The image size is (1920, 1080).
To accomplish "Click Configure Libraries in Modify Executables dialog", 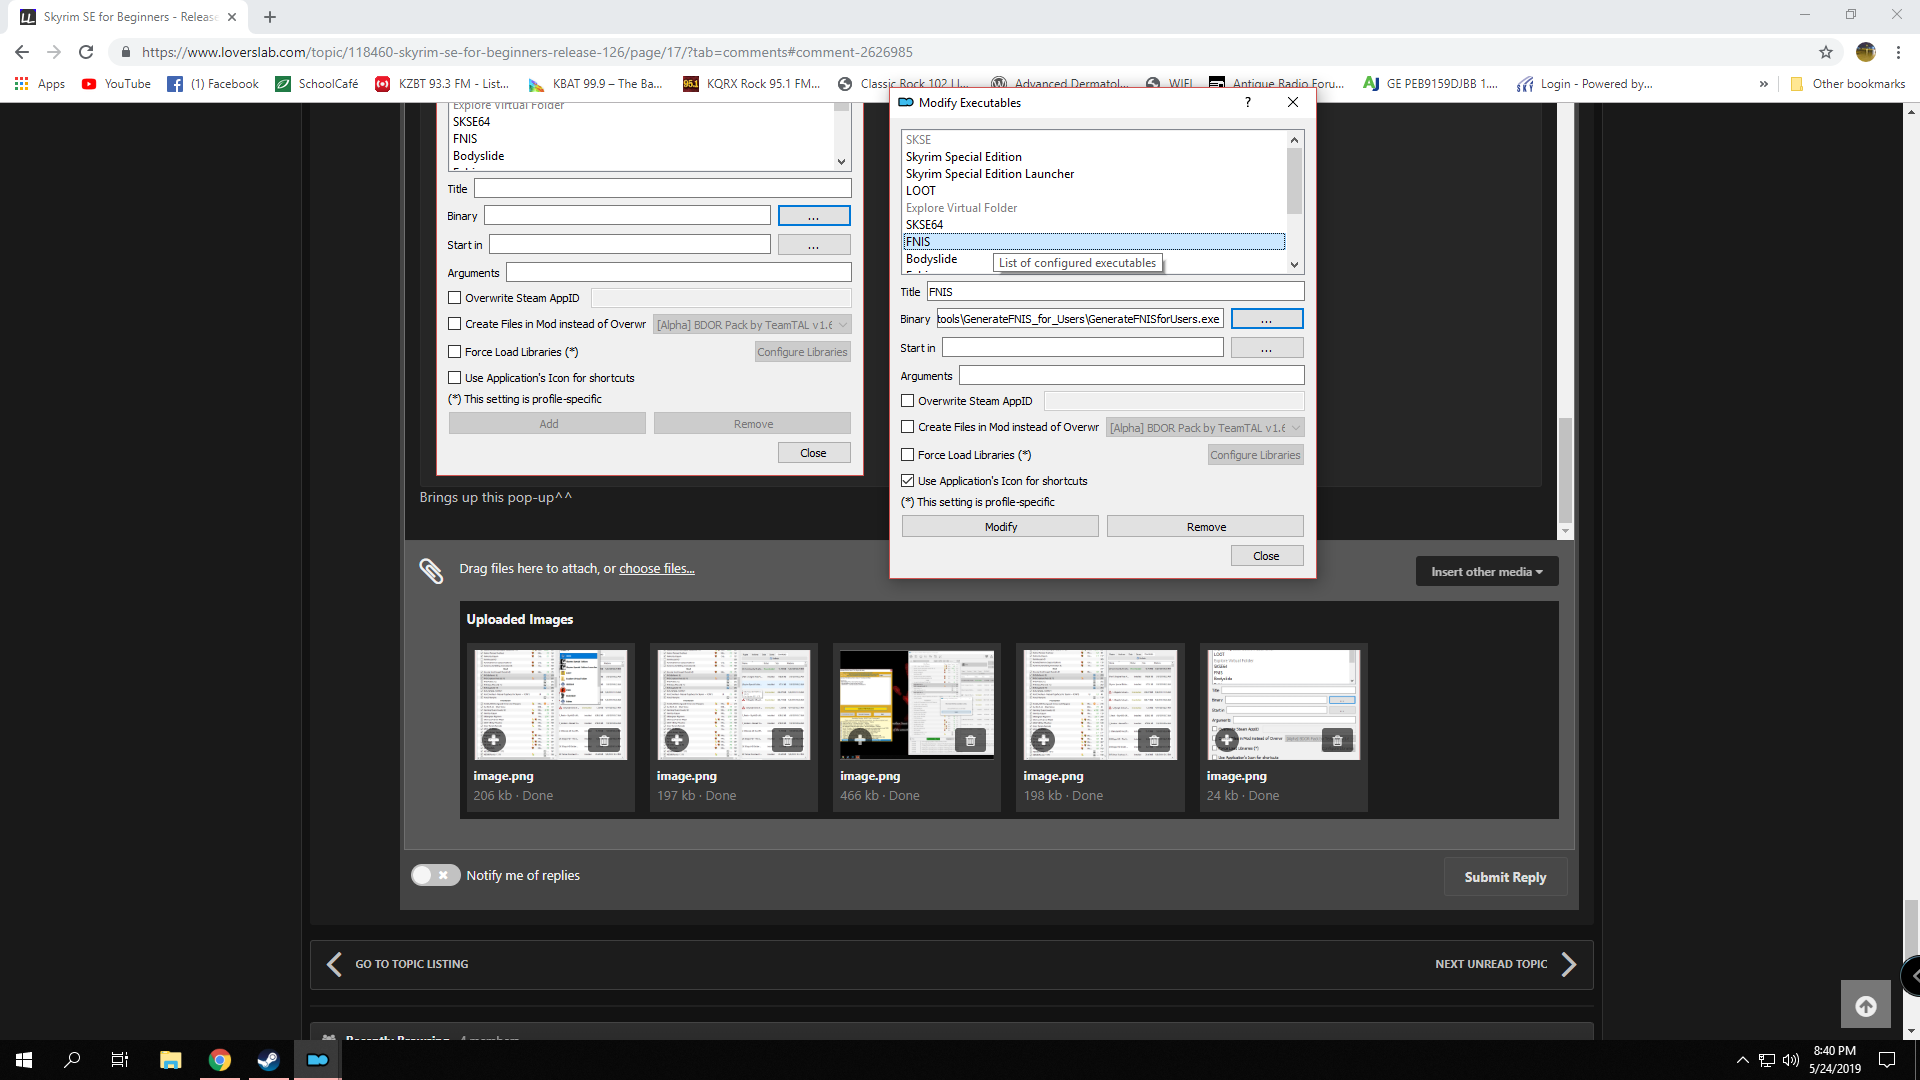I will [x=1255, y=455].
